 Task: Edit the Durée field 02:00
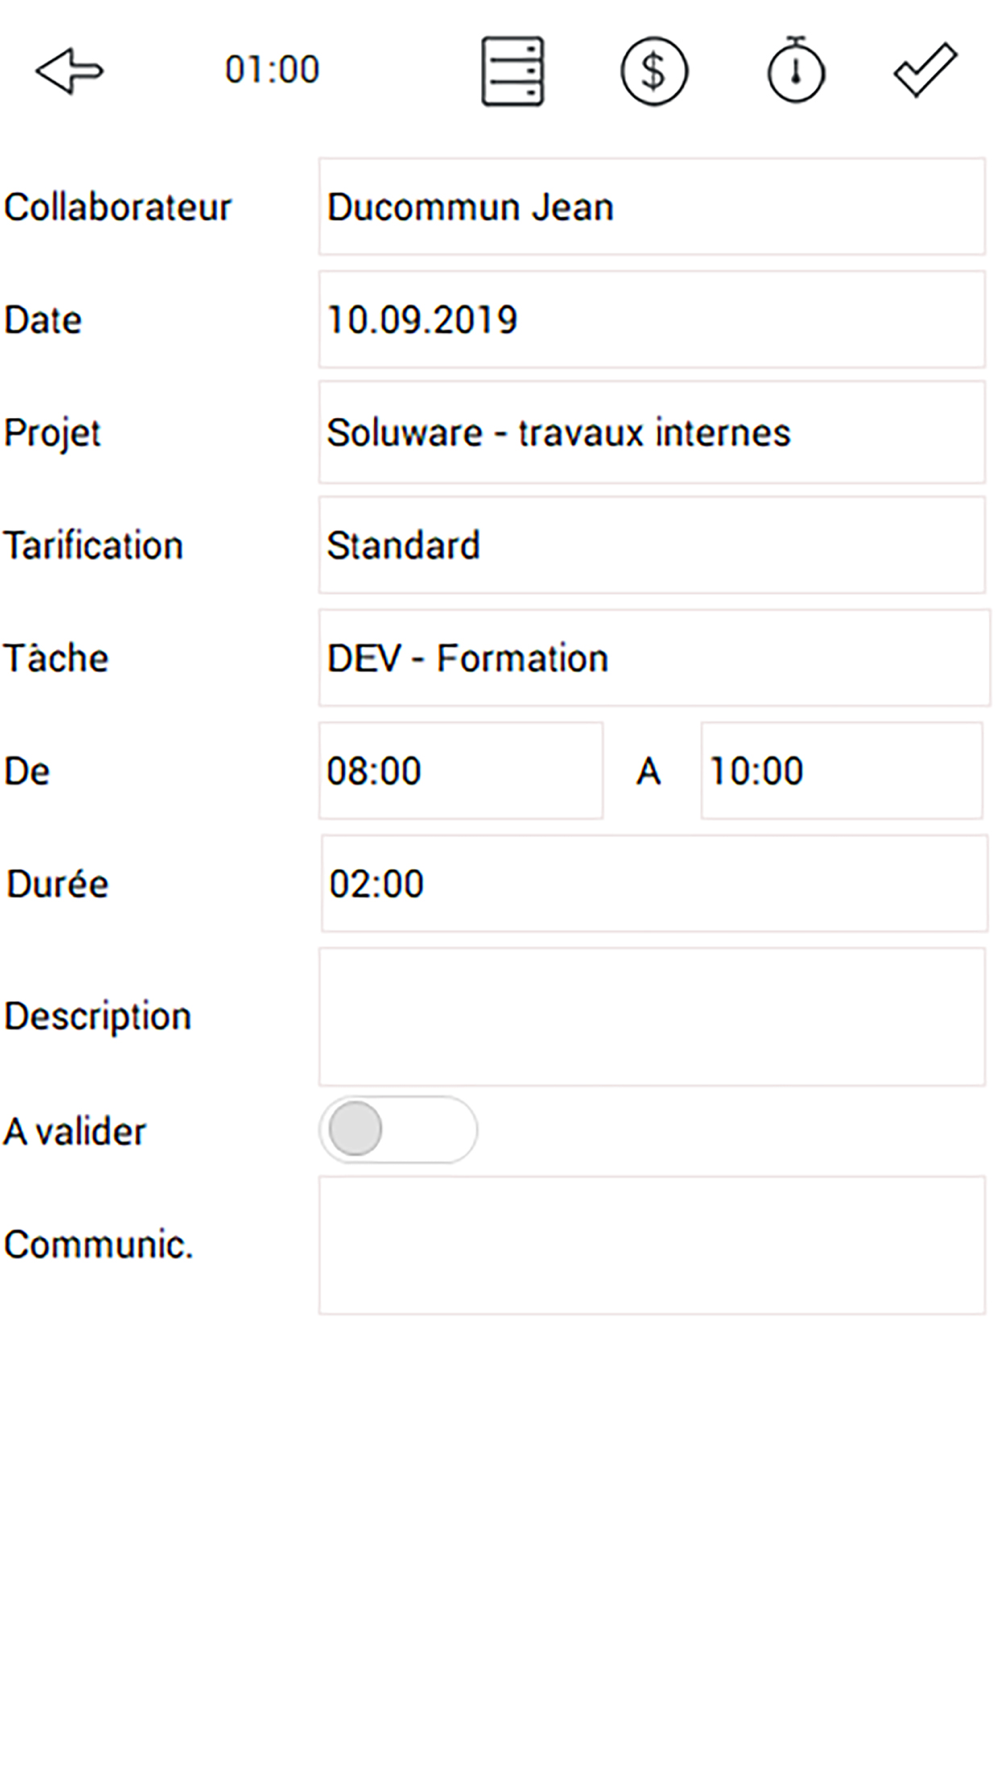click(654, 884)
